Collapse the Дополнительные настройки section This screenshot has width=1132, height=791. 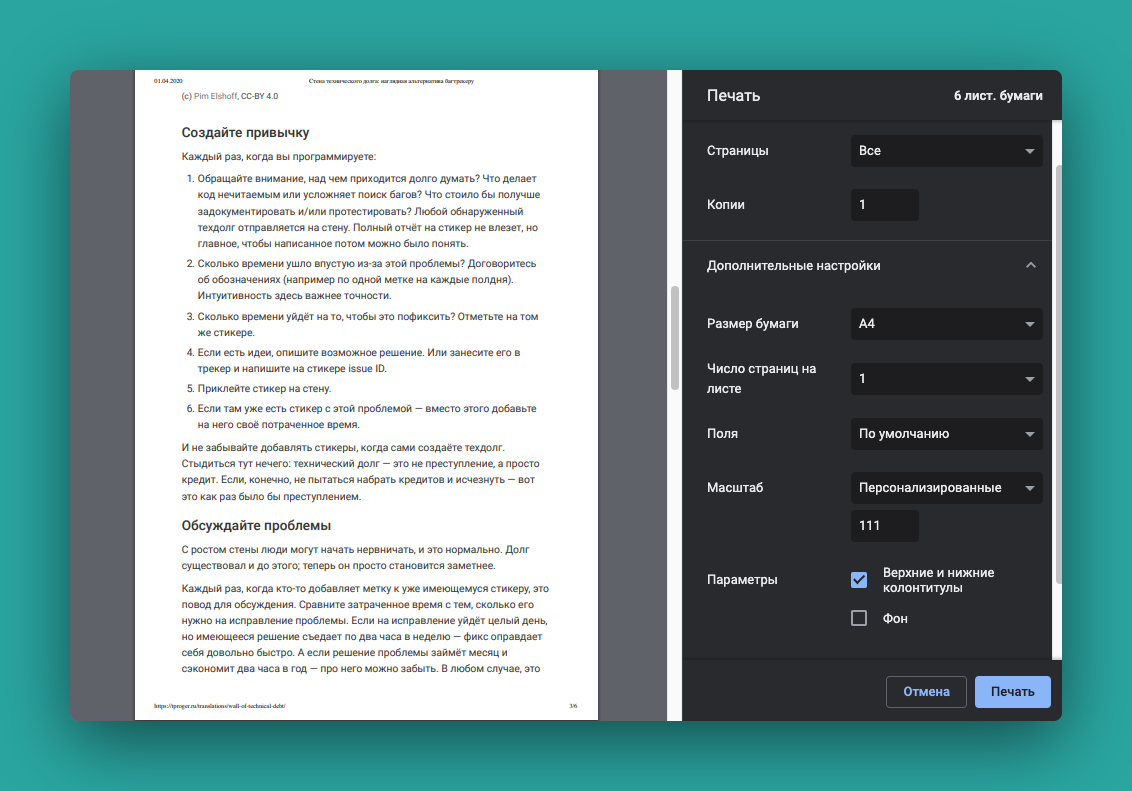tap(1031, 266)
